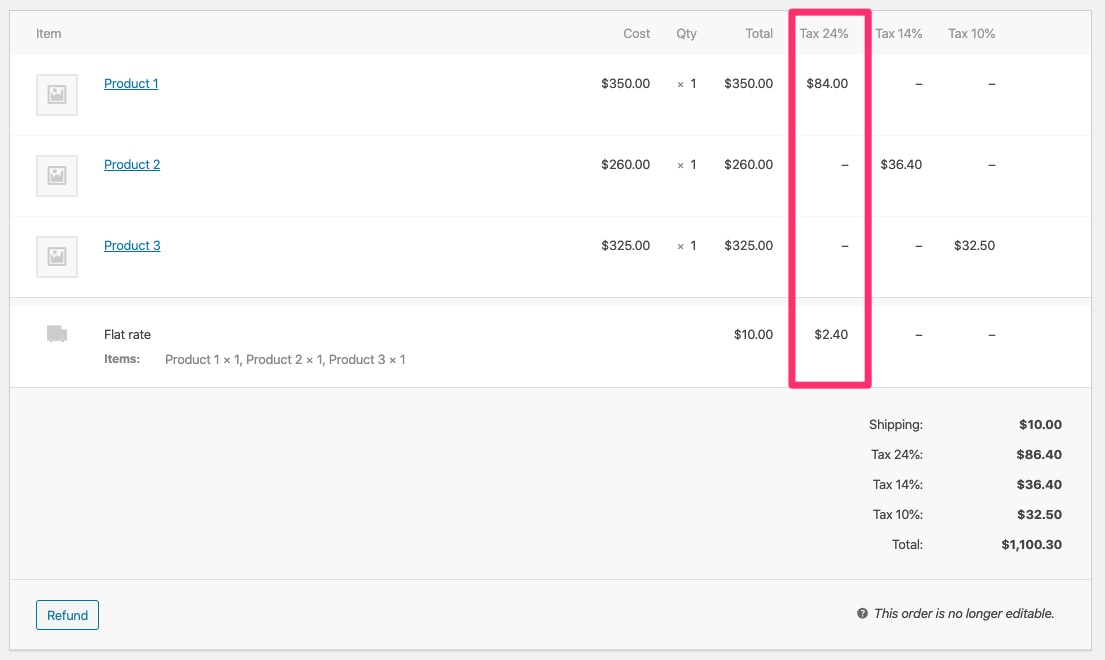
Task: Click the Shipping total of $10.00
Action: coord(1040,424)
